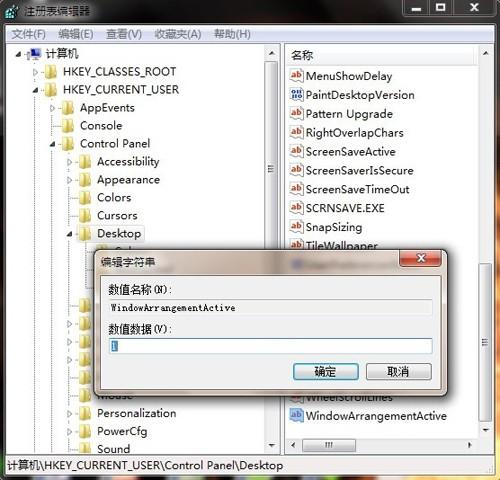
Task: Click the ab icon beside MenuShowDelay
Action: pos(296,75)
